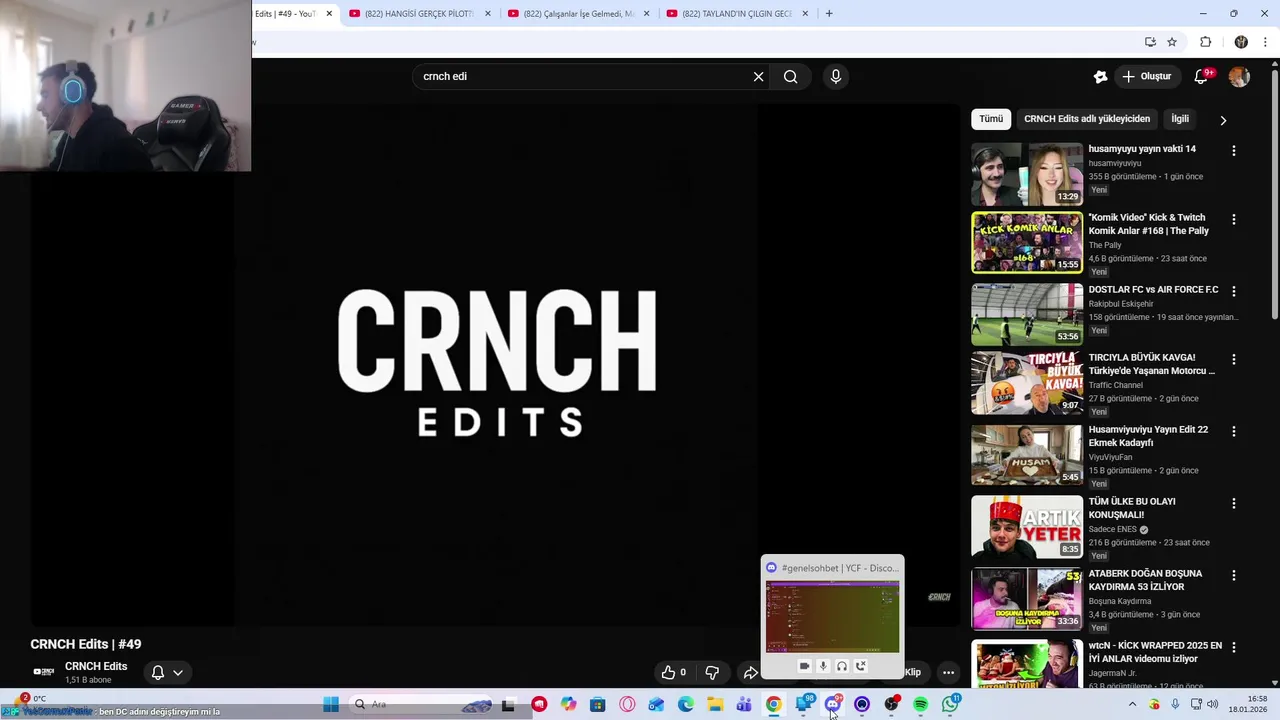Click the Windows taskbar search box

tap(420, 705)
